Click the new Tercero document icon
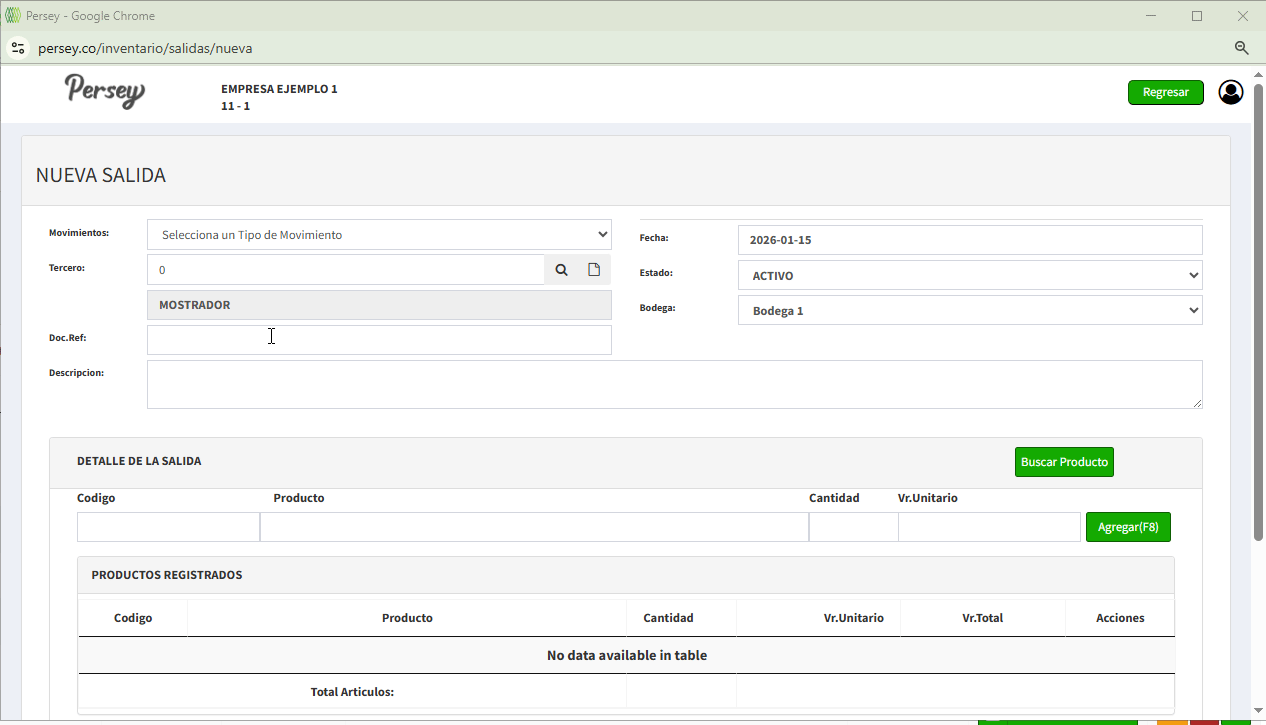Viewport: 1266px width, 725px height. (594, 270)
